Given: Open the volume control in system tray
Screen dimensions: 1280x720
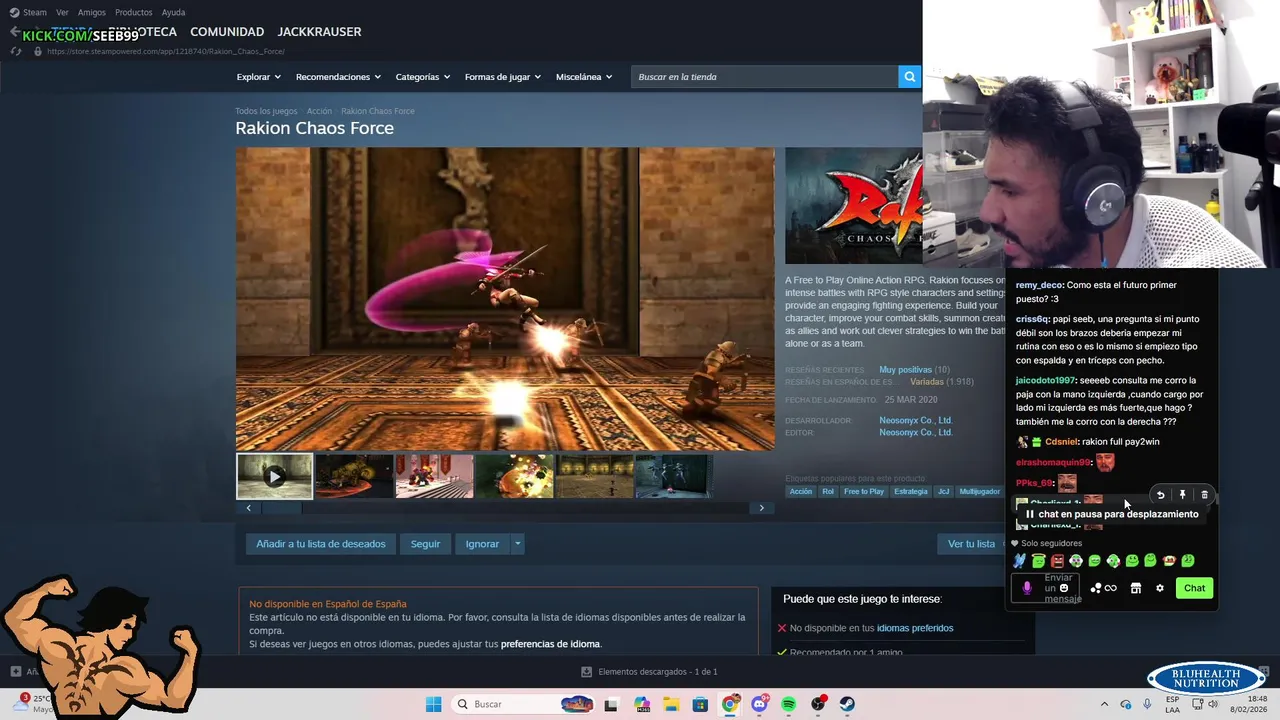Looking at the screenshot, I should (1213, 704).
